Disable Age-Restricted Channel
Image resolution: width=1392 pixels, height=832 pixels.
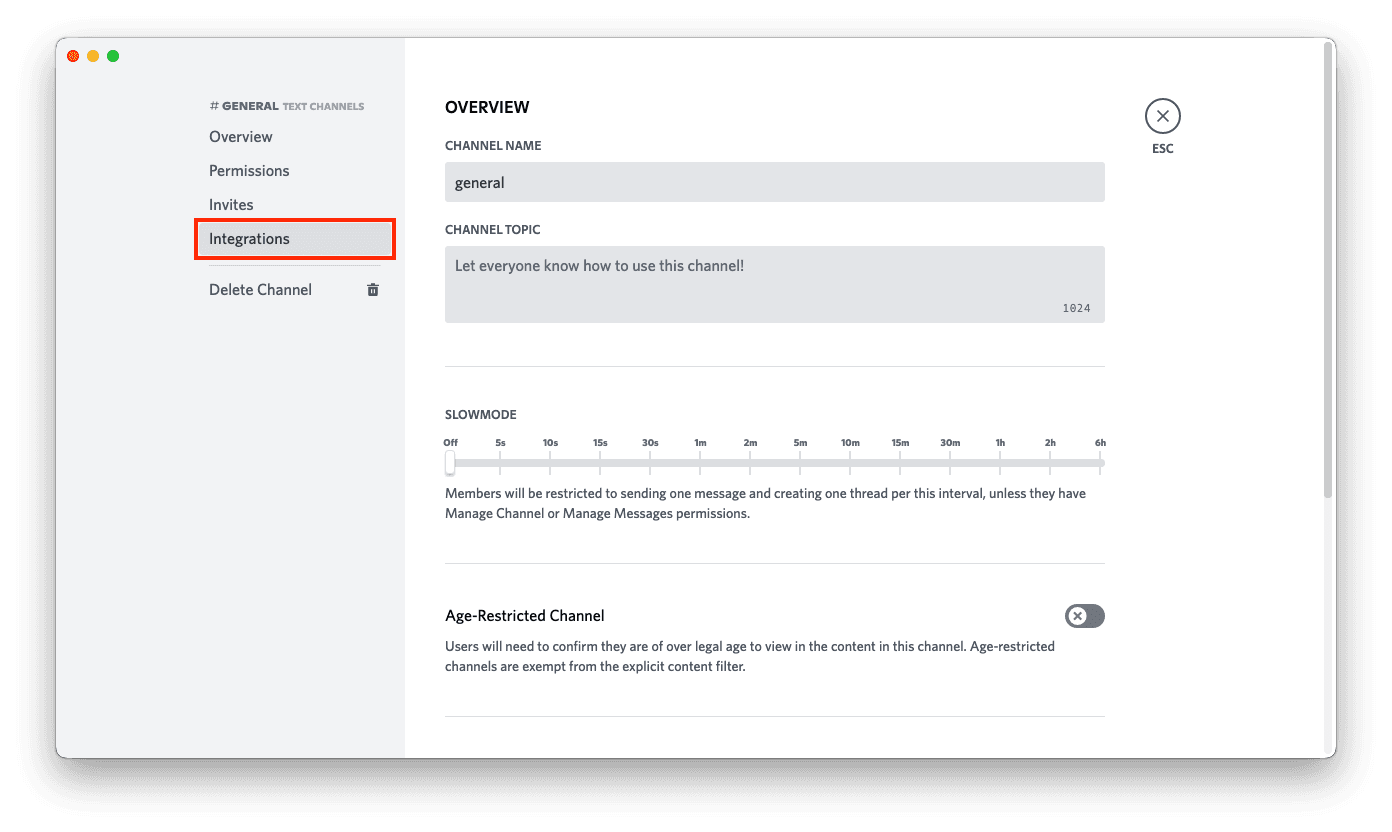[x=1084, y=616]
